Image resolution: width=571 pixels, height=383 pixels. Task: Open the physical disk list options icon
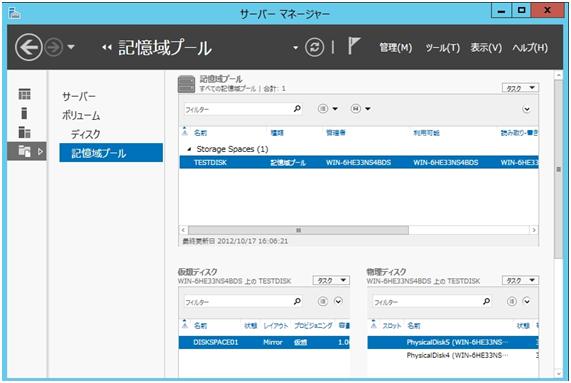click(x=512, y=301)
